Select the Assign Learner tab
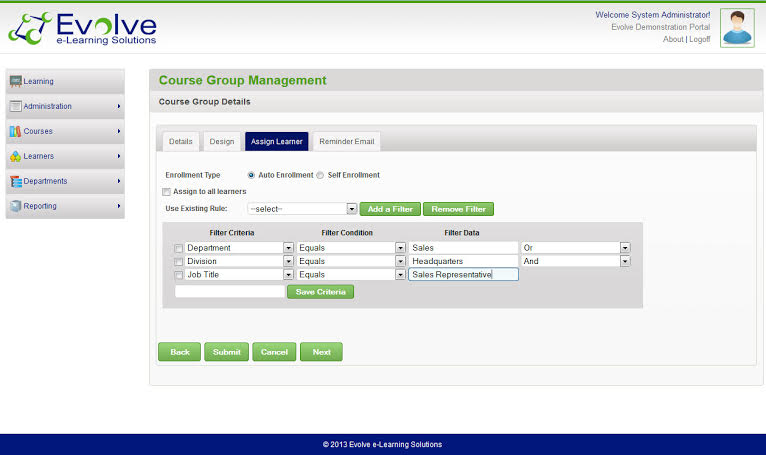The image size is (766, 455). pyautogui.click(x=277, y=141)
